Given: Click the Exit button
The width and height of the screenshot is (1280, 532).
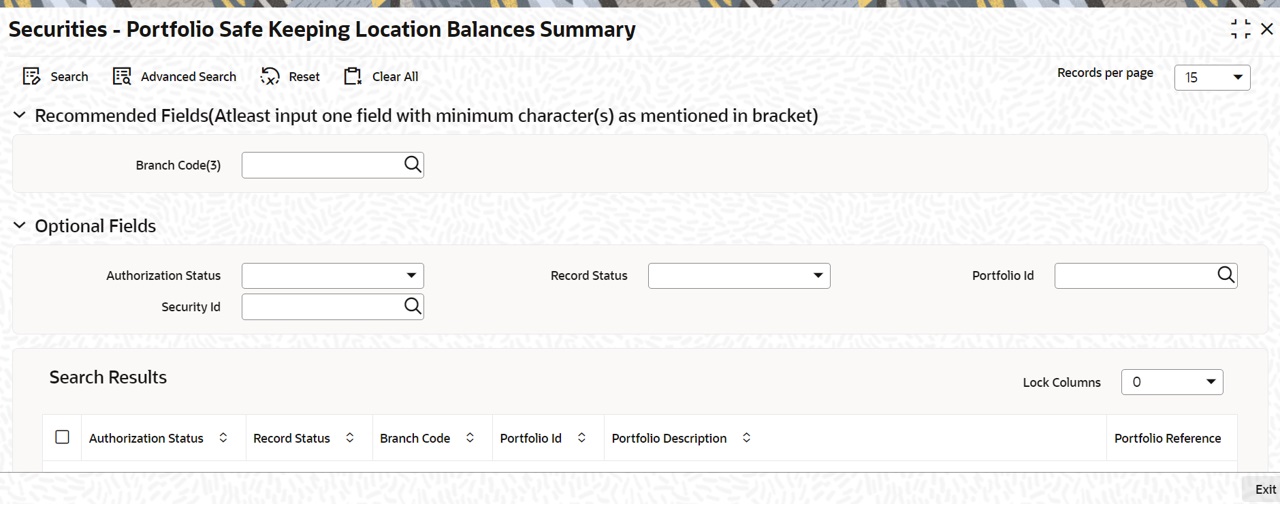Looking at the screenshot, I should click(x=1265, y=489).
